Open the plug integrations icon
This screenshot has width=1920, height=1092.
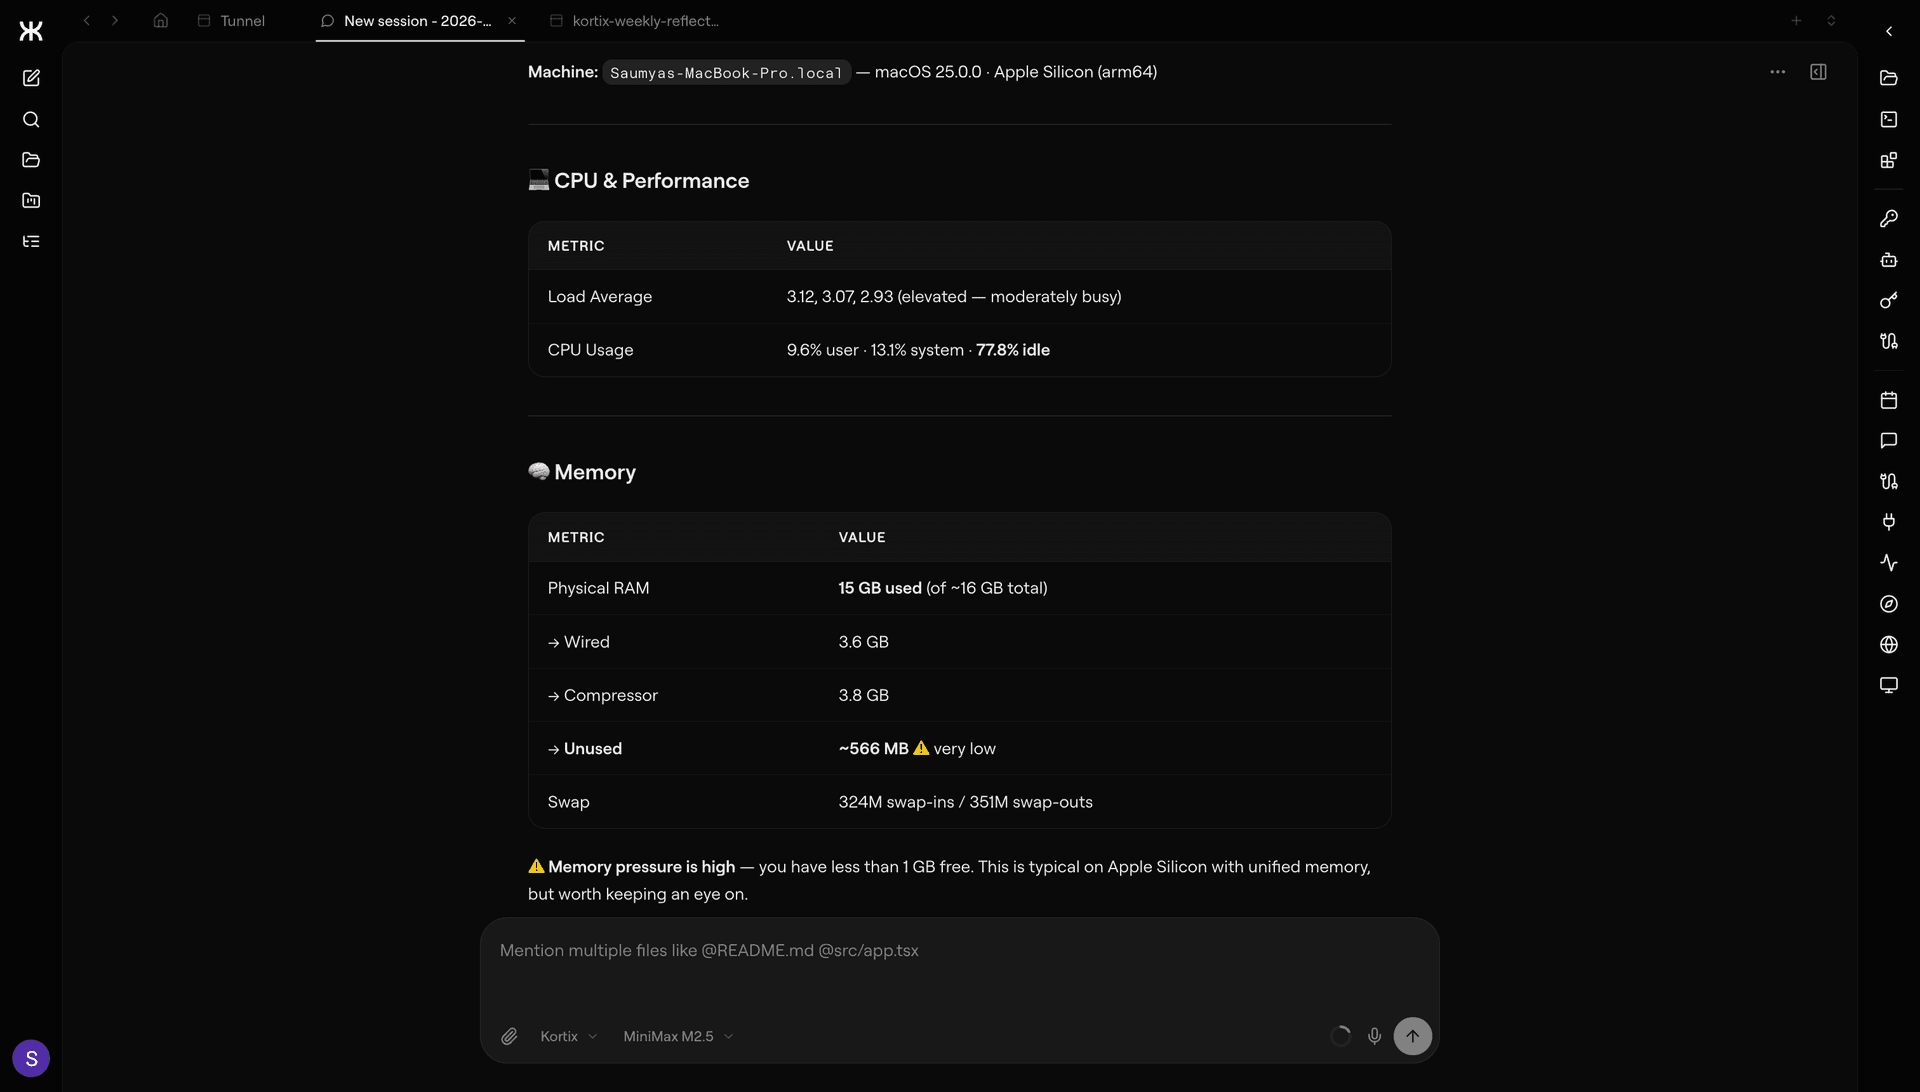click(1889, 522)
